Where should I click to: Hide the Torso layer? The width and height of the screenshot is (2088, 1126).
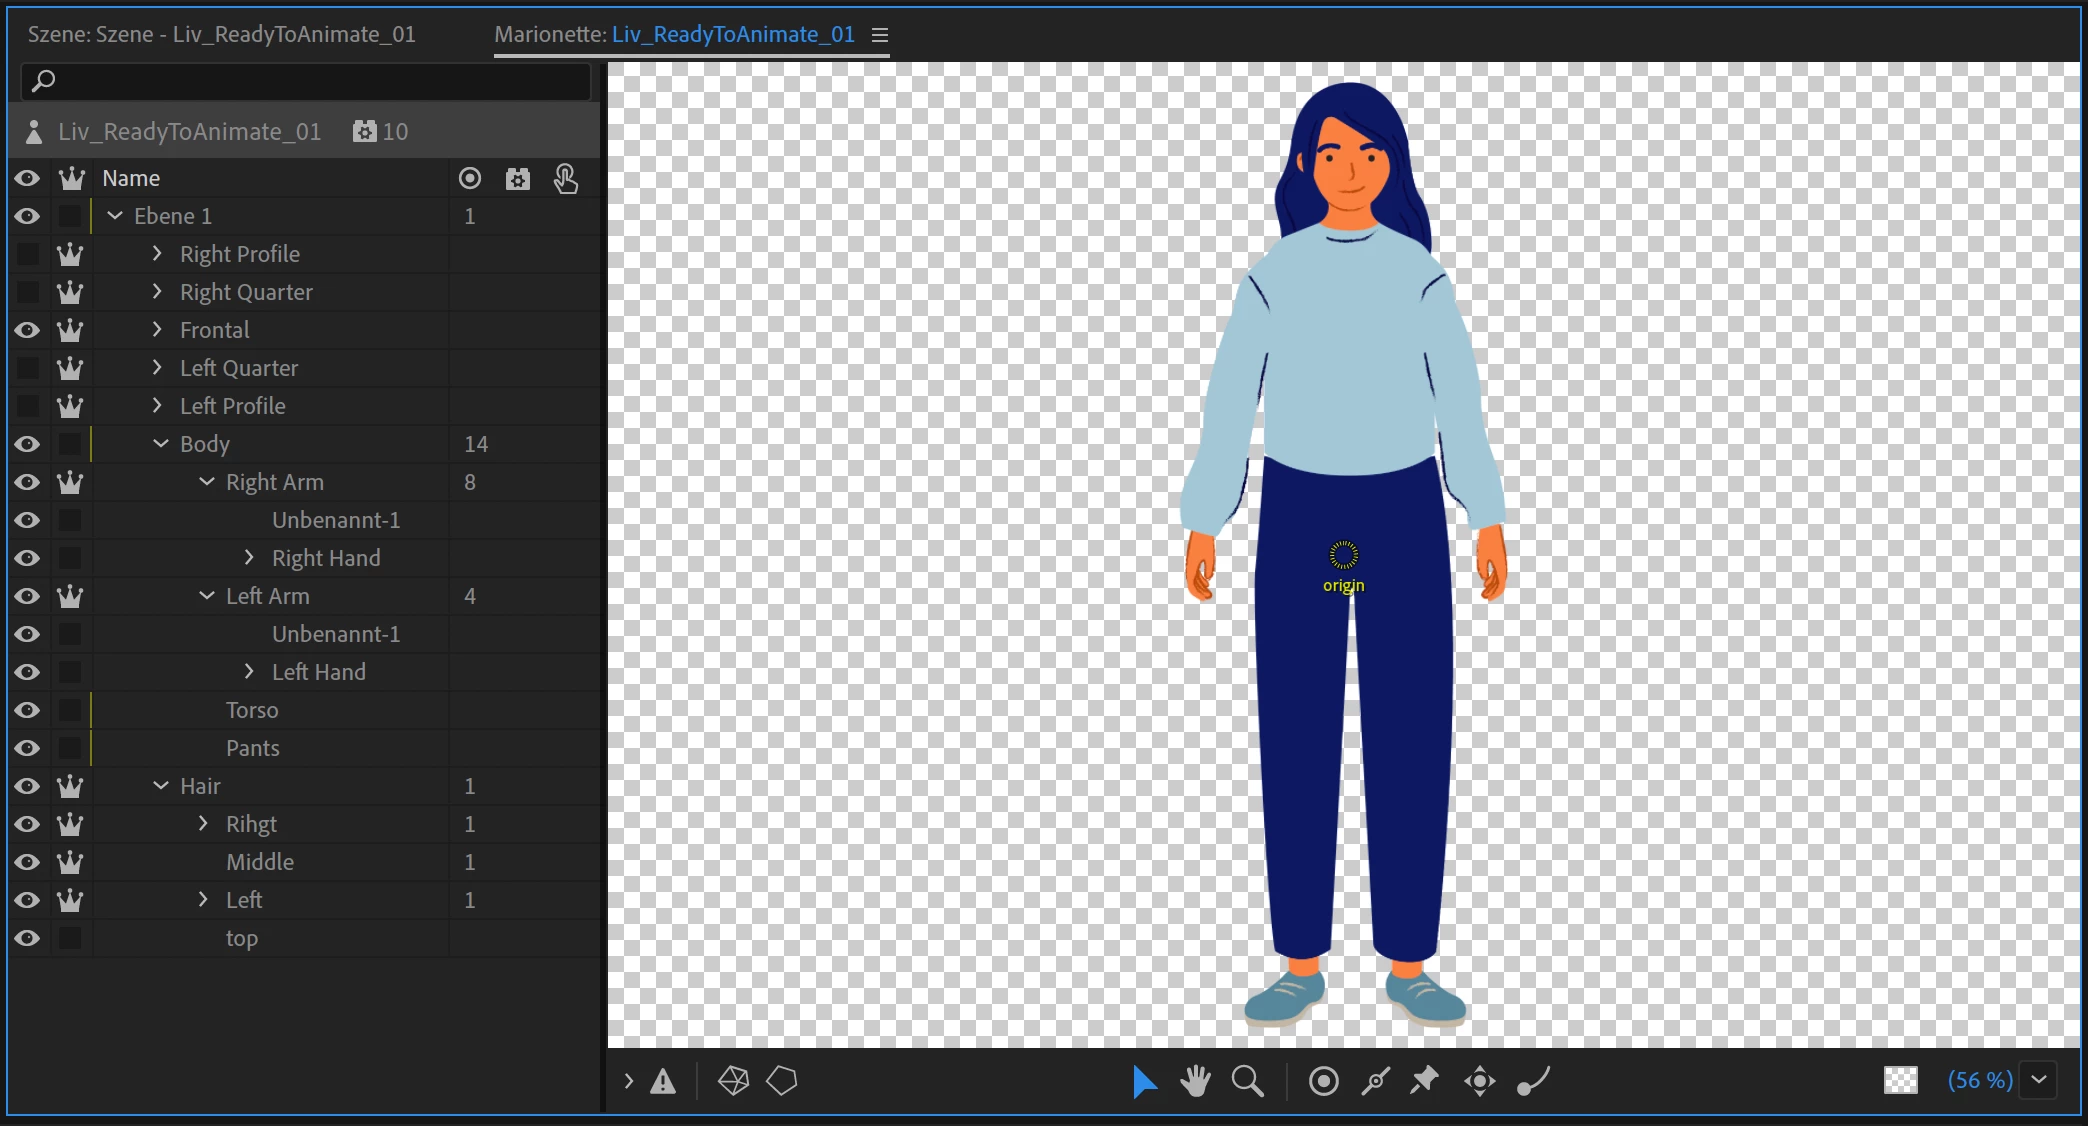27,710
